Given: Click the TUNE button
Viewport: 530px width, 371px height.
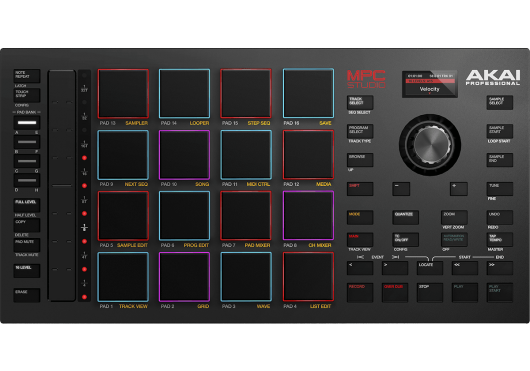Looking at the screenshot, I should (x=500, y=189).
